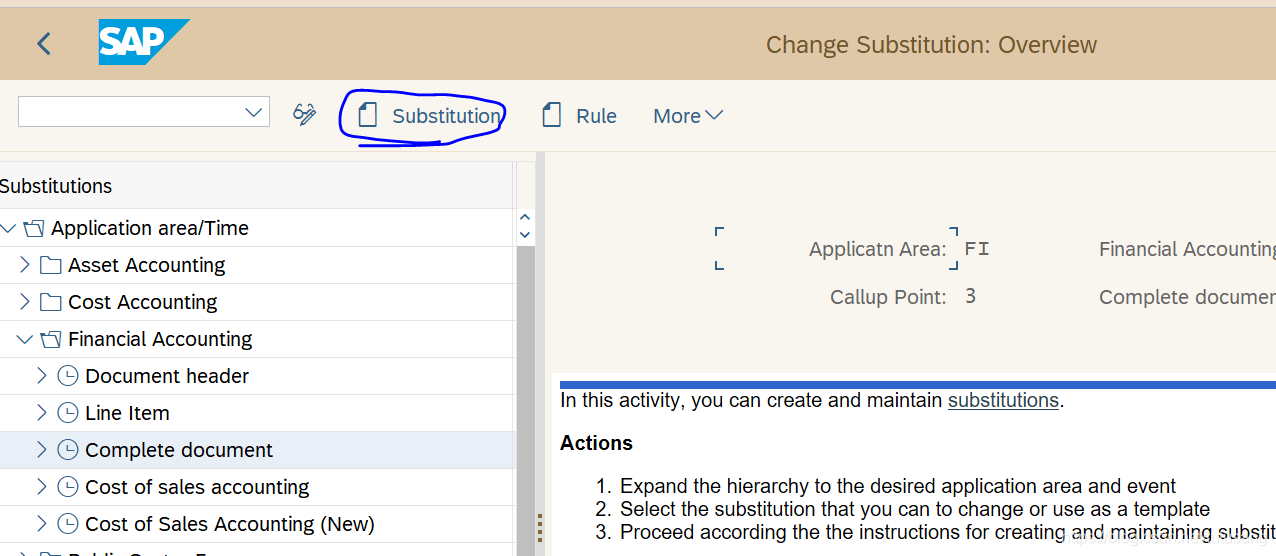Expand the Line Item node
Image resolution: width=1276 pixels, height=556 pixels.
(x=41, y=413)
